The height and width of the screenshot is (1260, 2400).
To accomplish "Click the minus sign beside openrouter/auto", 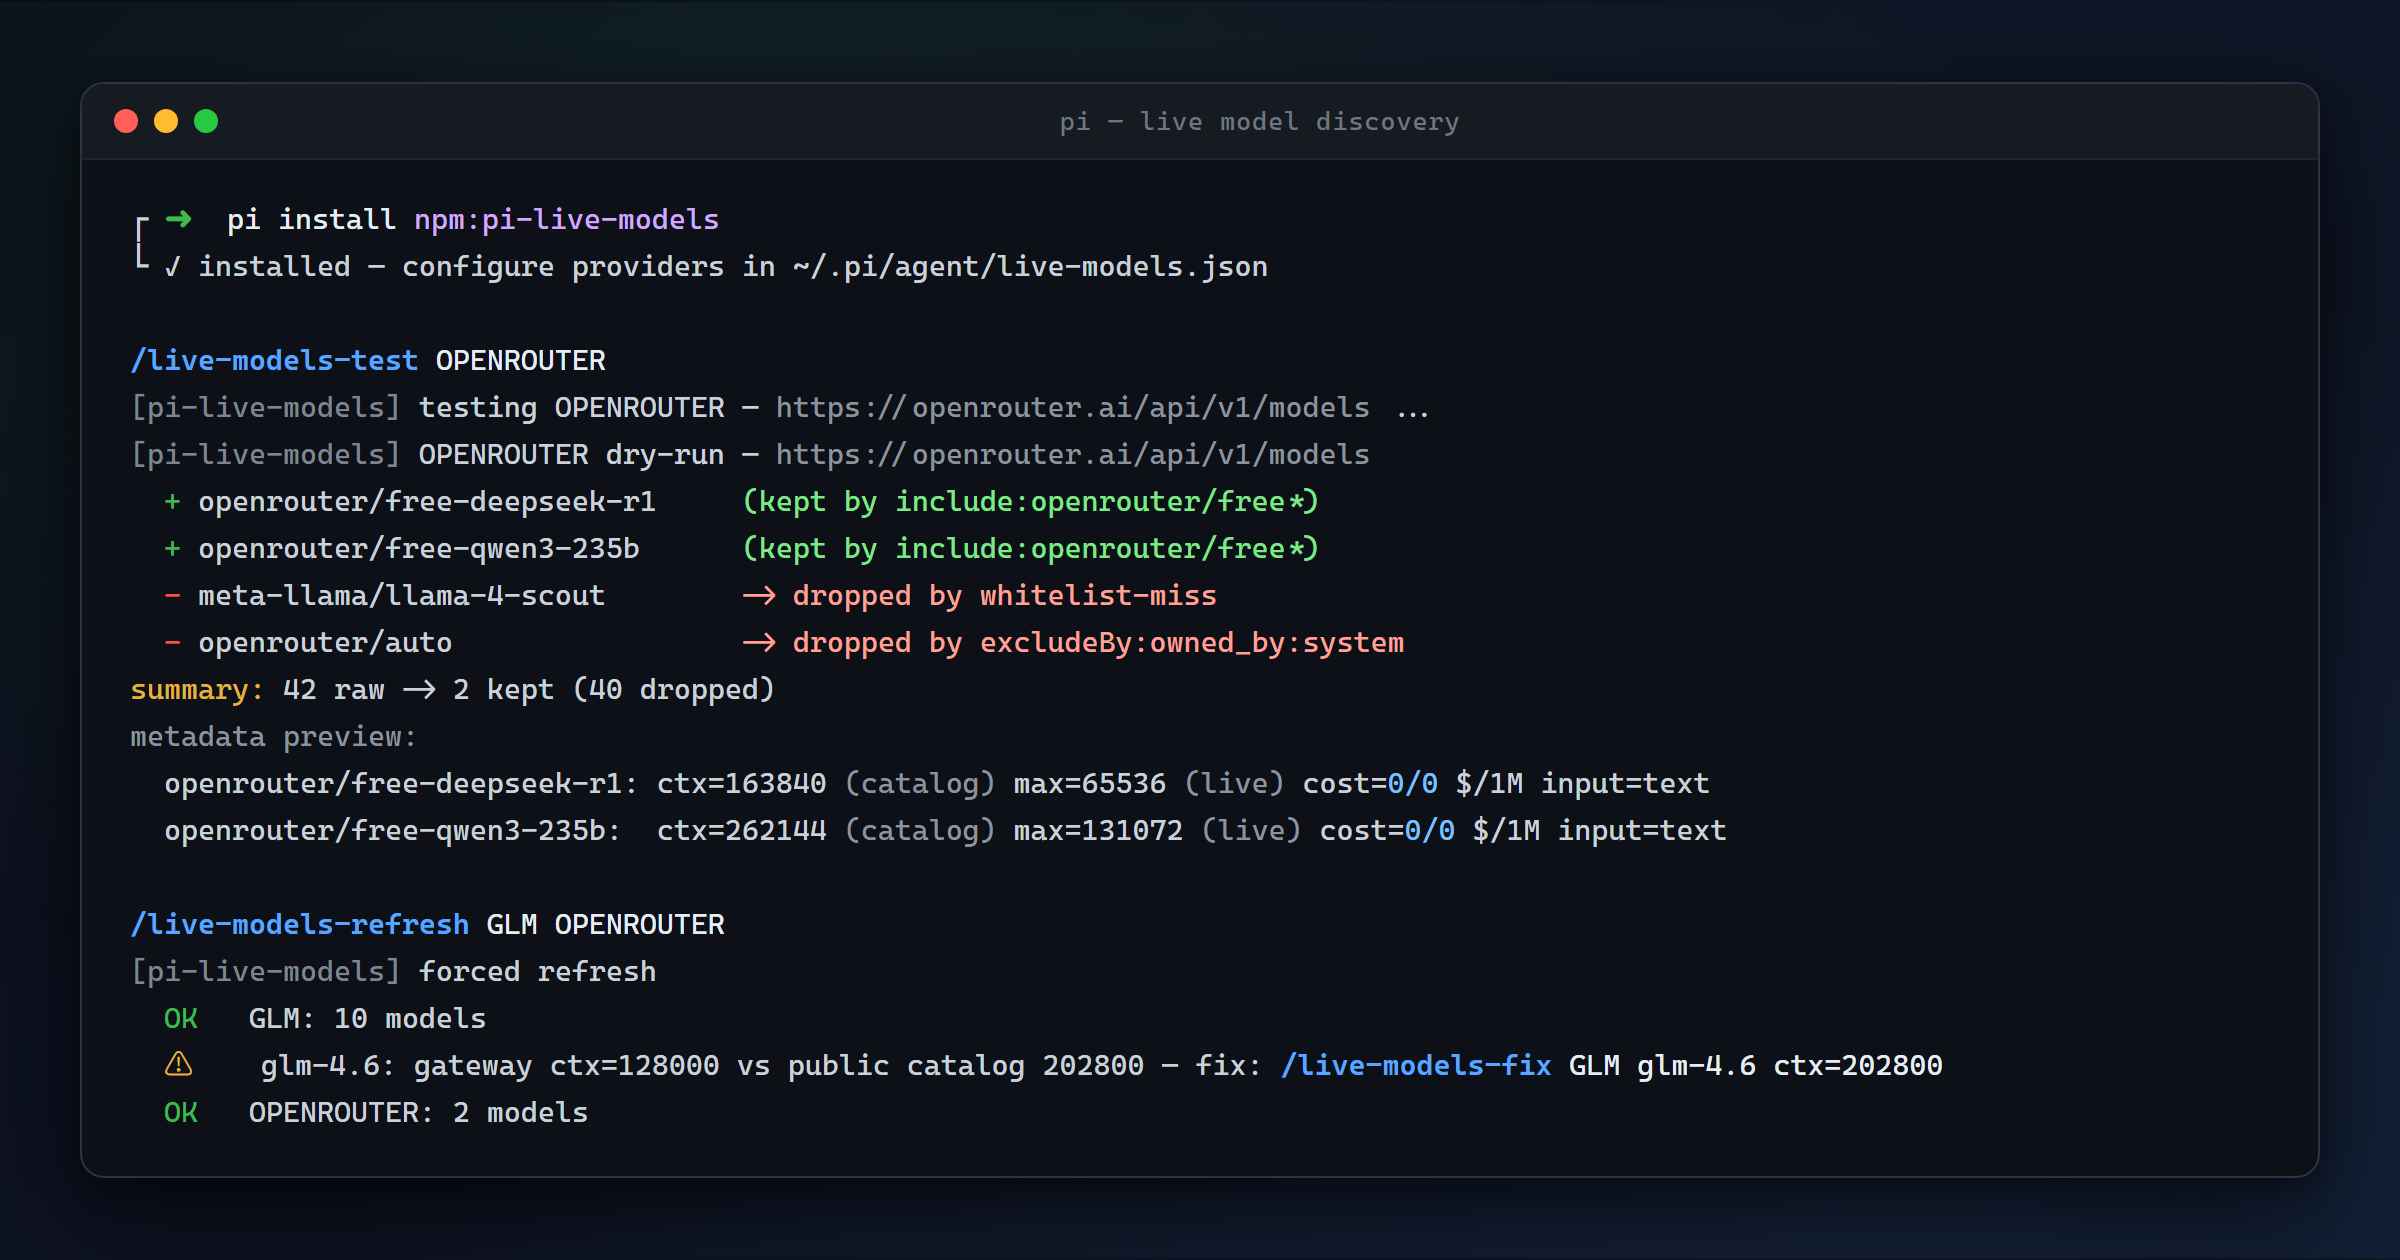I will (173, 643).
